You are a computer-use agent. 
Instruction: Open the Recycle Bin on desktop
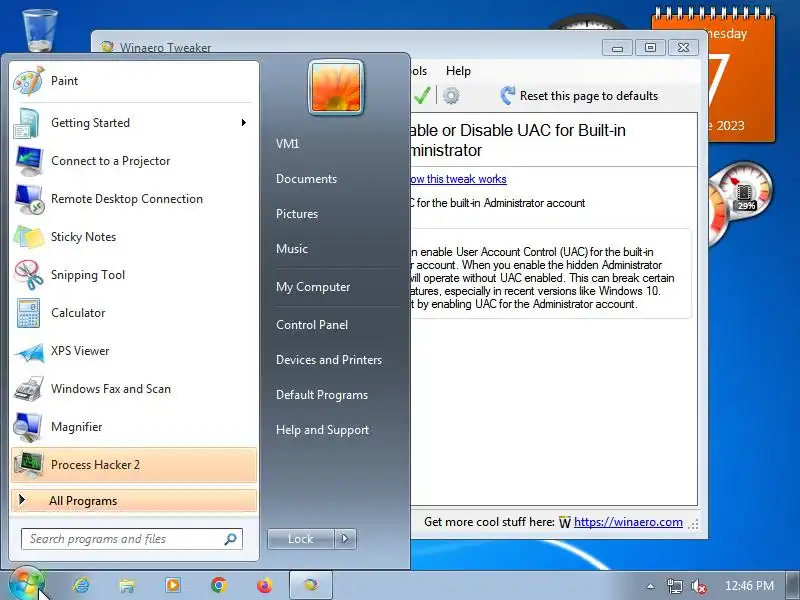click(40, 30)
